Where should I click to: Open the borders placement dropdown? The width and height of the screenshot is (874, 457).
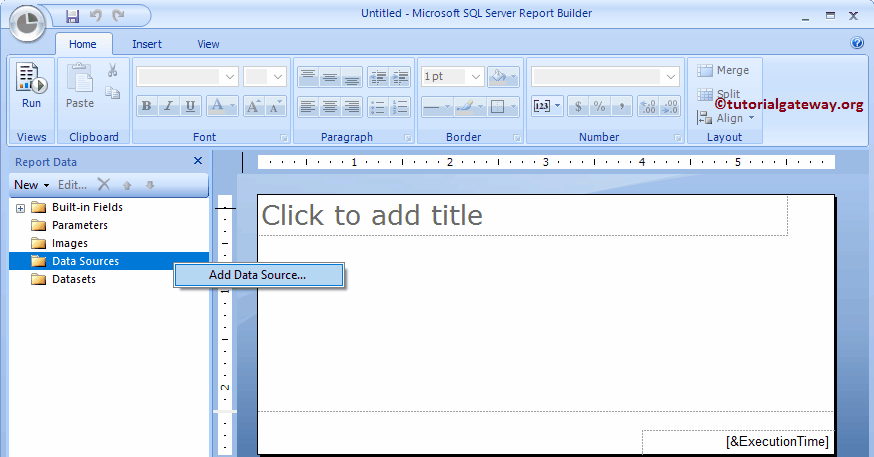pyautogui.click(x=503, y=106)
